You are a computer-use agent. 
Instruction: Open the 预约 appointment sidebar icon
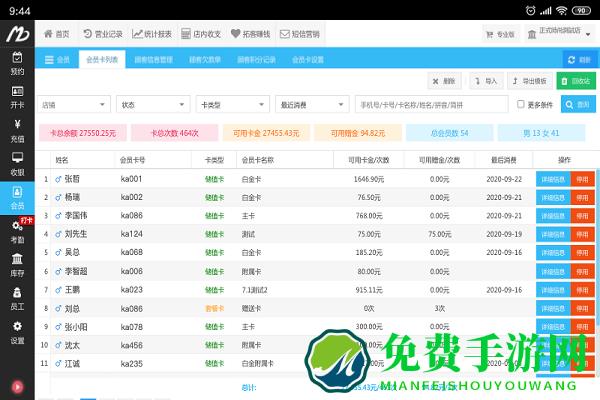point(17,63)
